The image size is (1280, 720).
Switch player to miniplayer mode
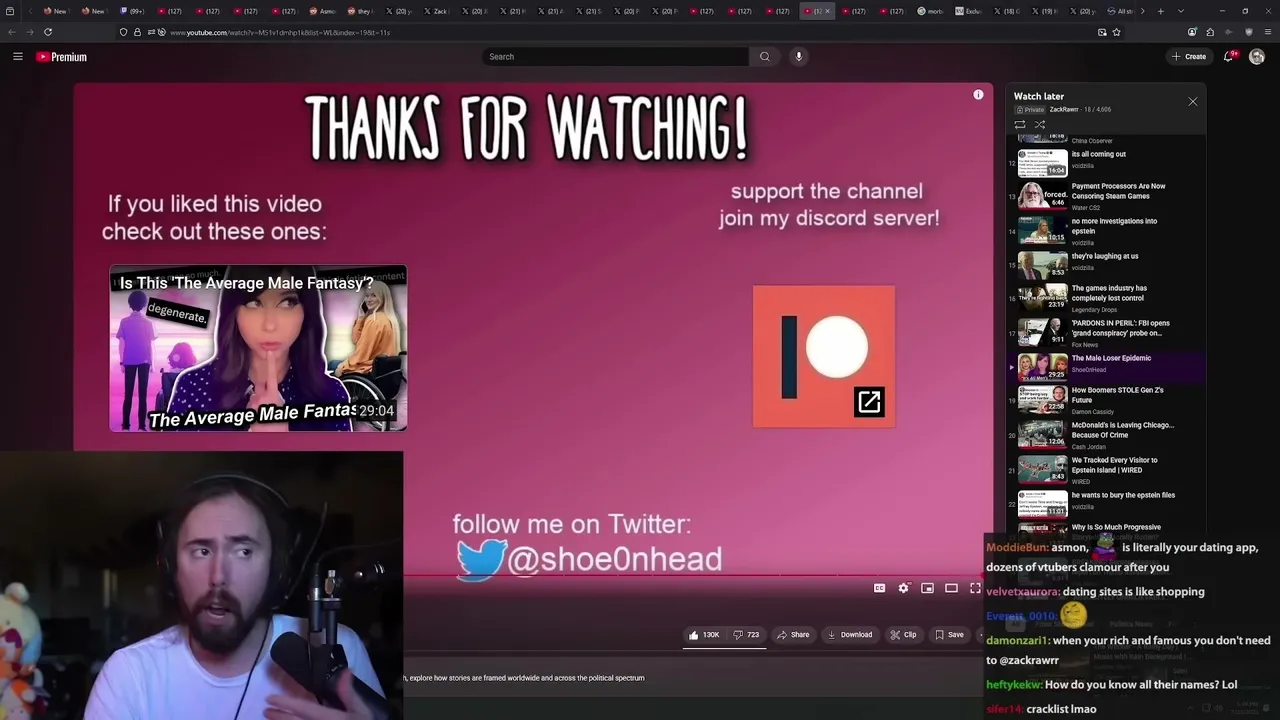(927, 588)
